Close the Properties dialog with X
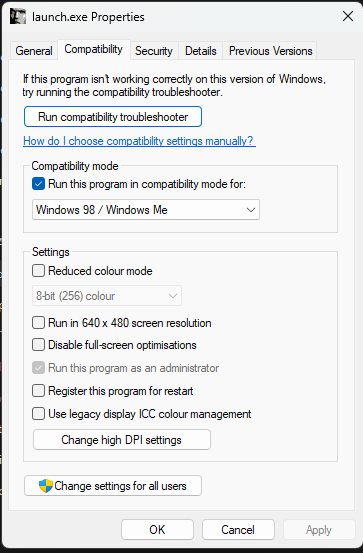363x553 pixels. pos(348,16)
